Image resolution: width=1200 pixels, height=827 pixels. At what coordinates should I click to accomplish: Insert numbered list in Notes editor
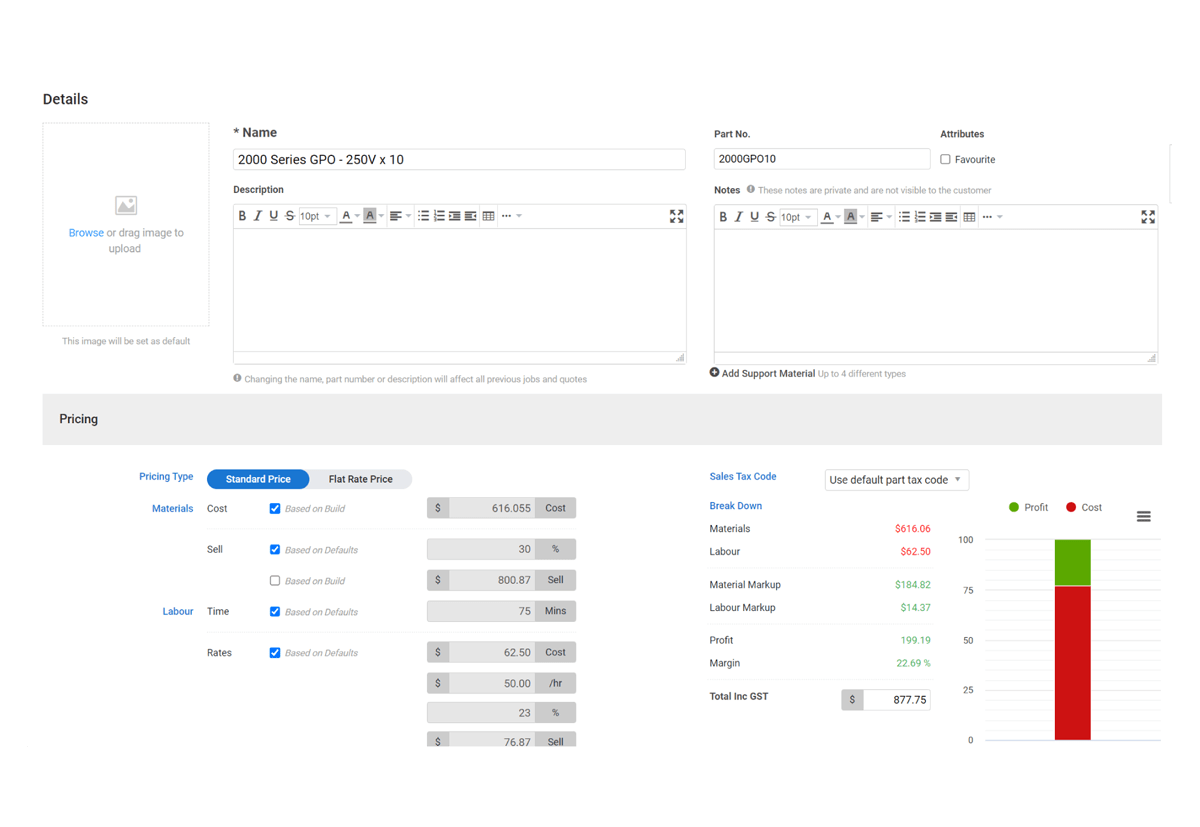(920, 217)
